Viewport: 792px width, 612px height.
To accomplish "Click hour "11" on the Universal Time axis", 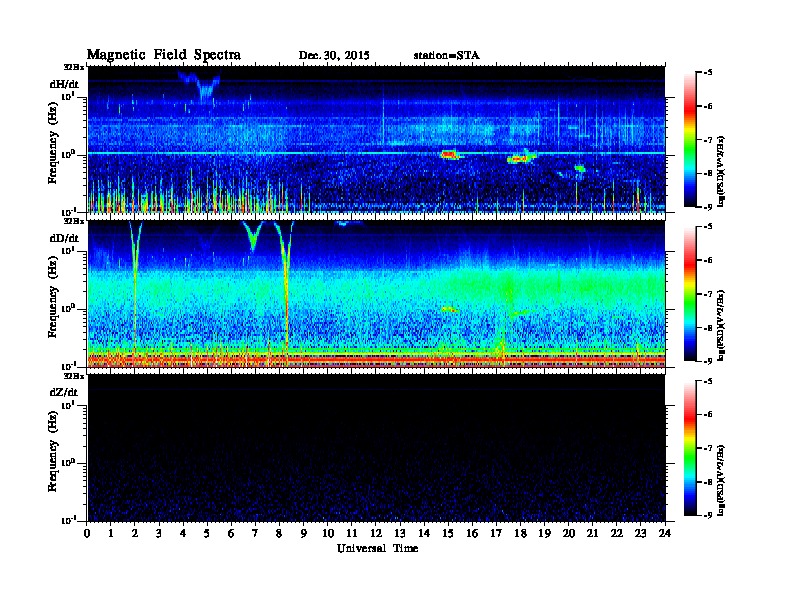I will pyautogui.click(x=352, y=533).
